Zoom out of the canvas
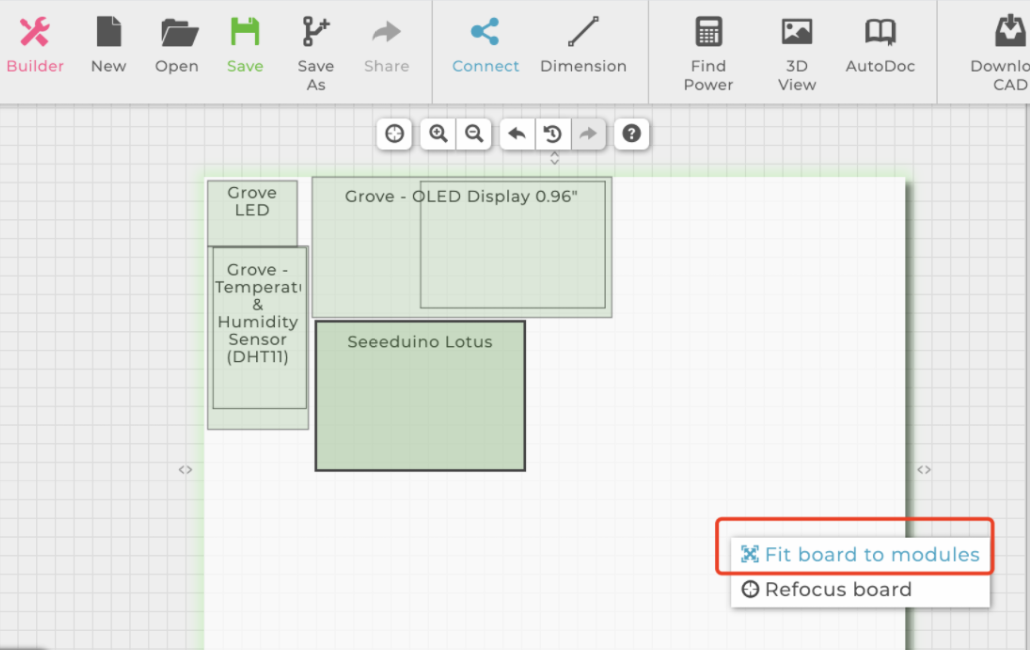Viewport: 1032px width, 650px height. click(x=474, y=134)
